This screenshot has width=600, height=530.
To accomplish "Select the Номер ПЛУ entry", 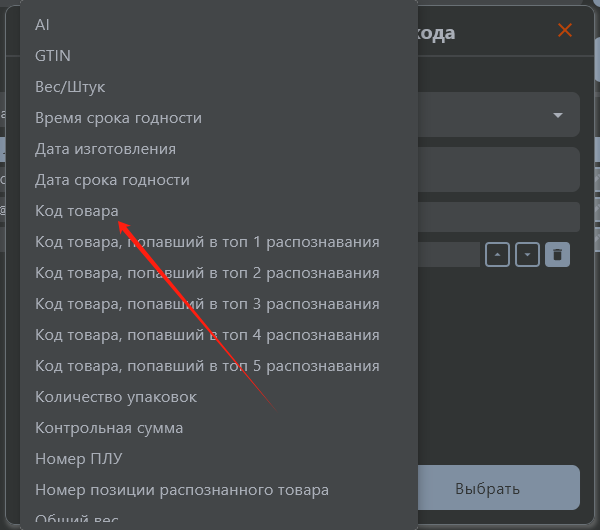I will click(78, 459).
